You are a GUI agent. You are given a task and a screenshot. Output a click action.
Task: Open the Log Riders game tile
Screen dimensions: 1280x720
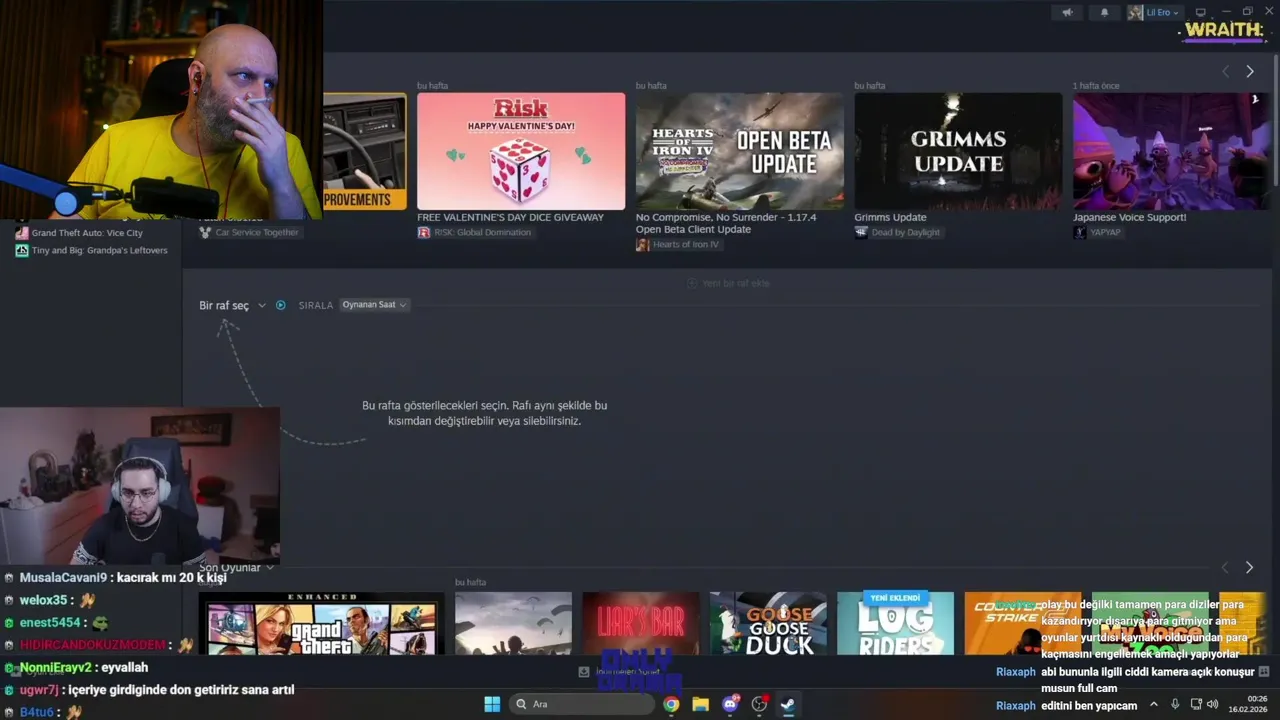(x=895, y=624)
